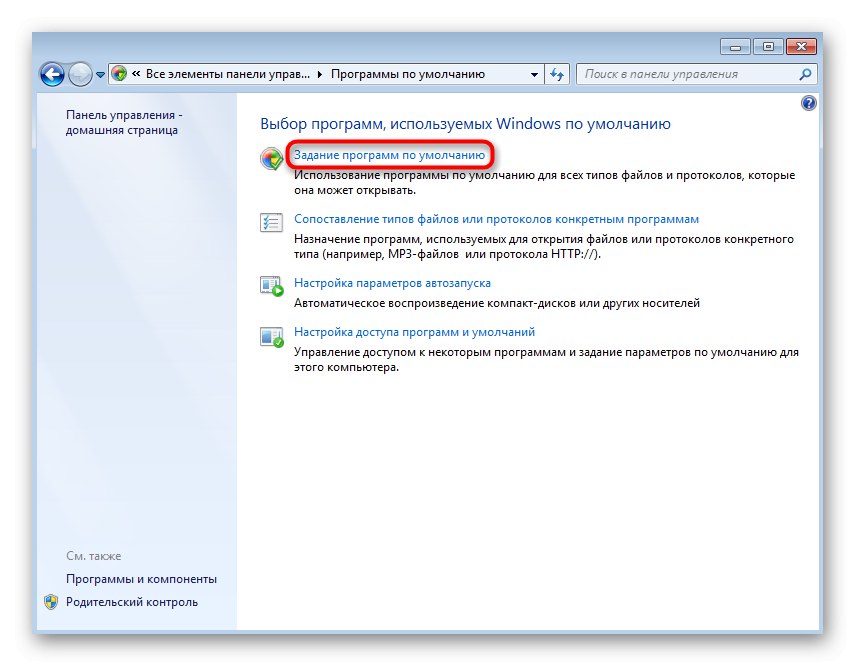The width and height of the screenshot is (855, 666).
Task: Click the program access settings icon
Action: tap(272, 337)
